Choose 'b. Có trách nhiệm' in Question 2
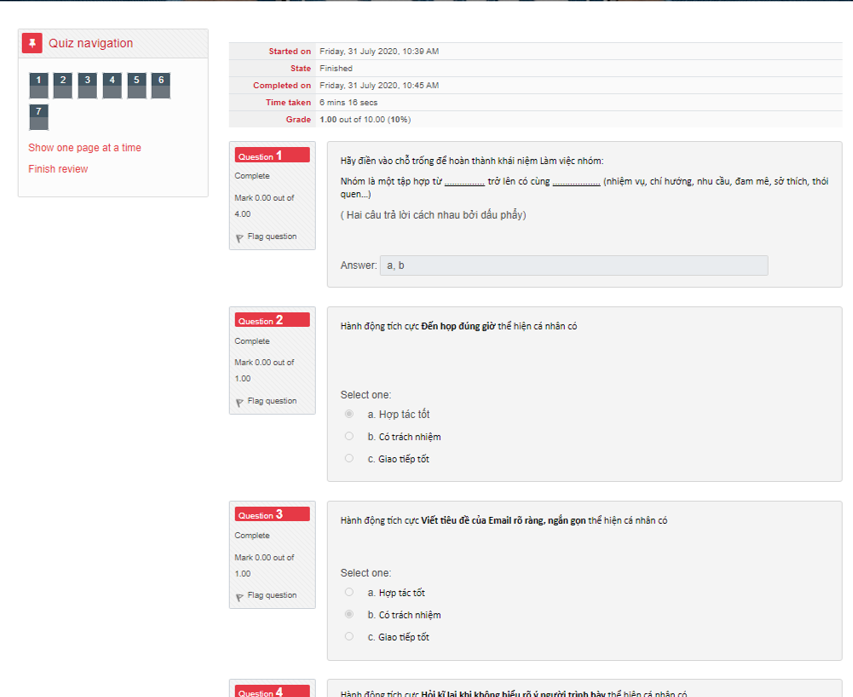853x697 pixels. click(349, 436)
